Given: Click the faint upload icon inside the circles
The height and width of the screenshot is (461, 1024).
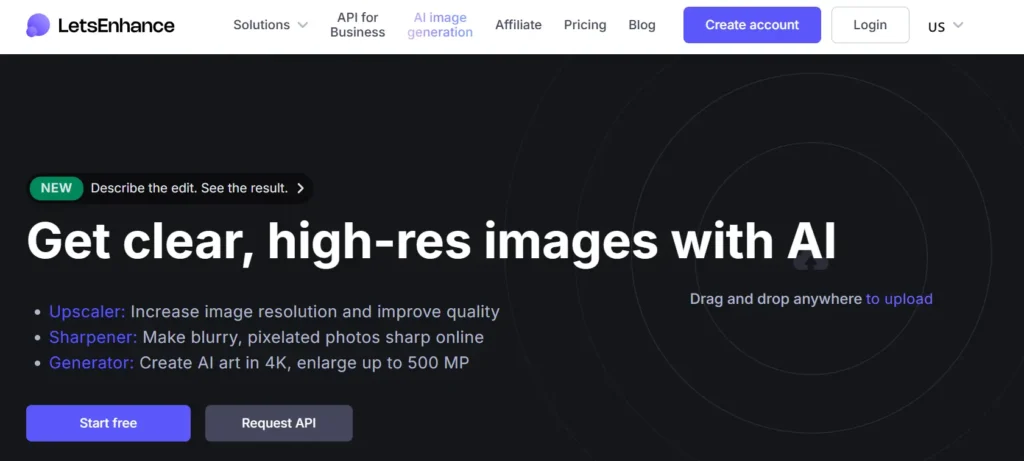Looking at the screenshot, I should [x=811, y=262].
